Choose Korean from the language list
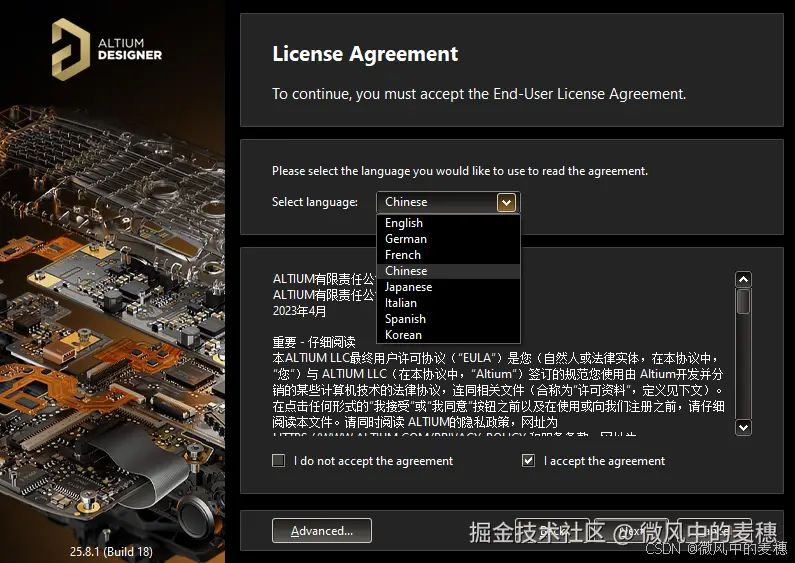795x563 pixels. pyautogui.click(x=448, y=335)
